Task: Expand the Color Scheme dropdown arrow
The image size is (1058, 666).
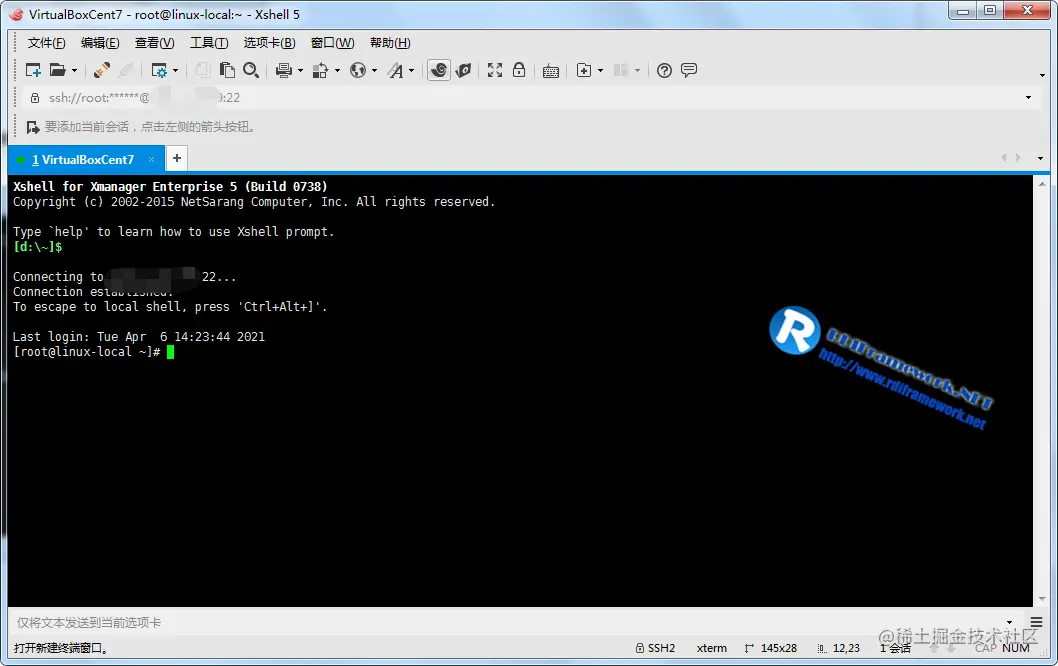Action: click(x=337, y=71)
